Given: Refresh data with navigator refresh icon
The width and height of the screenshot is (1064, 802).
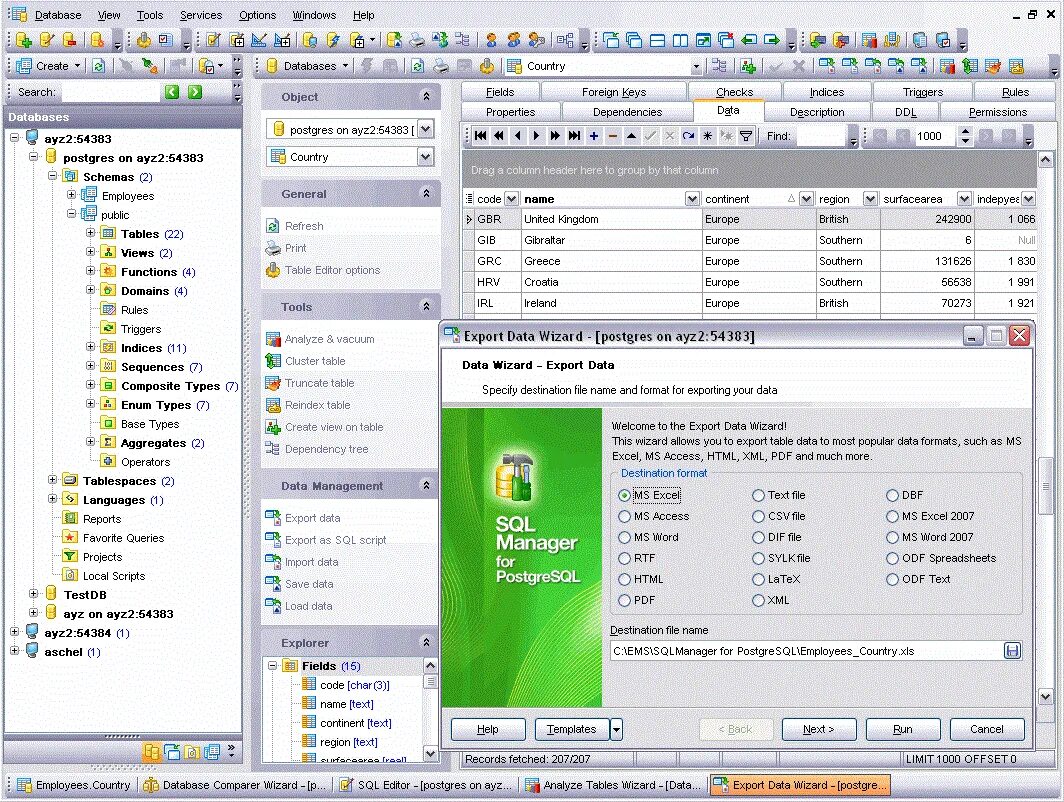Looking at the screenshot, I should tap(688, 136).
